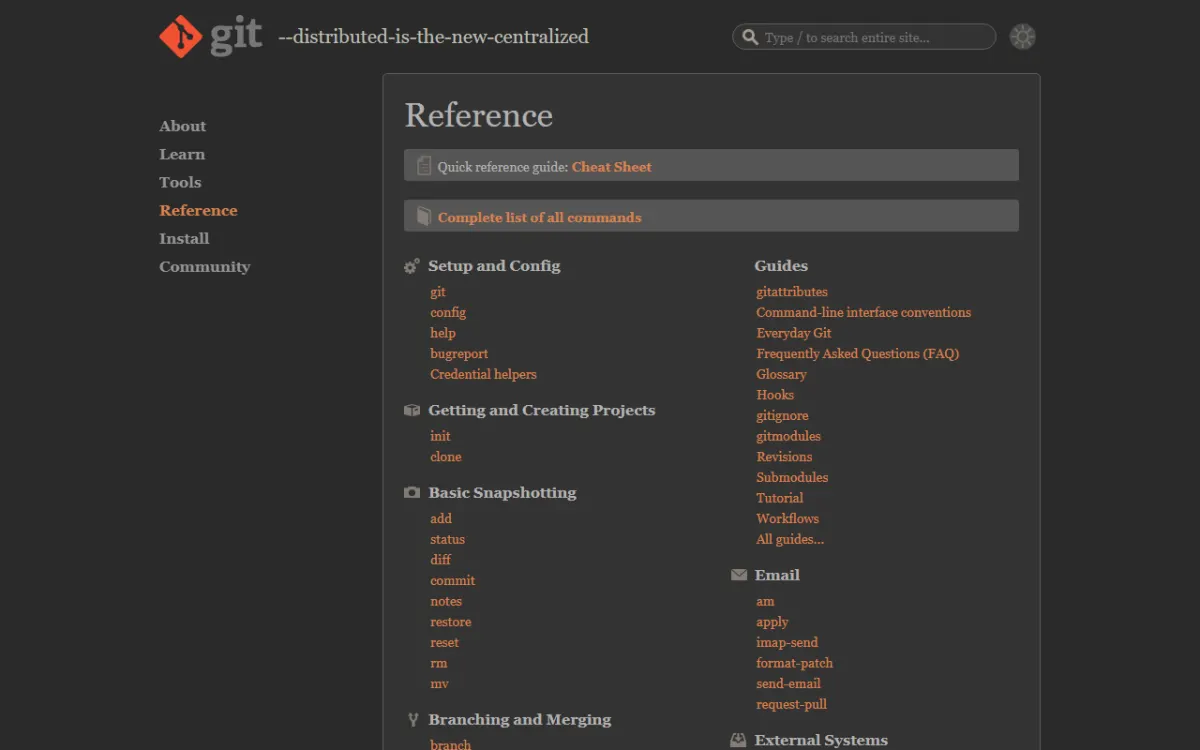Open the Hooks guide link

pyautogui.click(x=775, y=394)
